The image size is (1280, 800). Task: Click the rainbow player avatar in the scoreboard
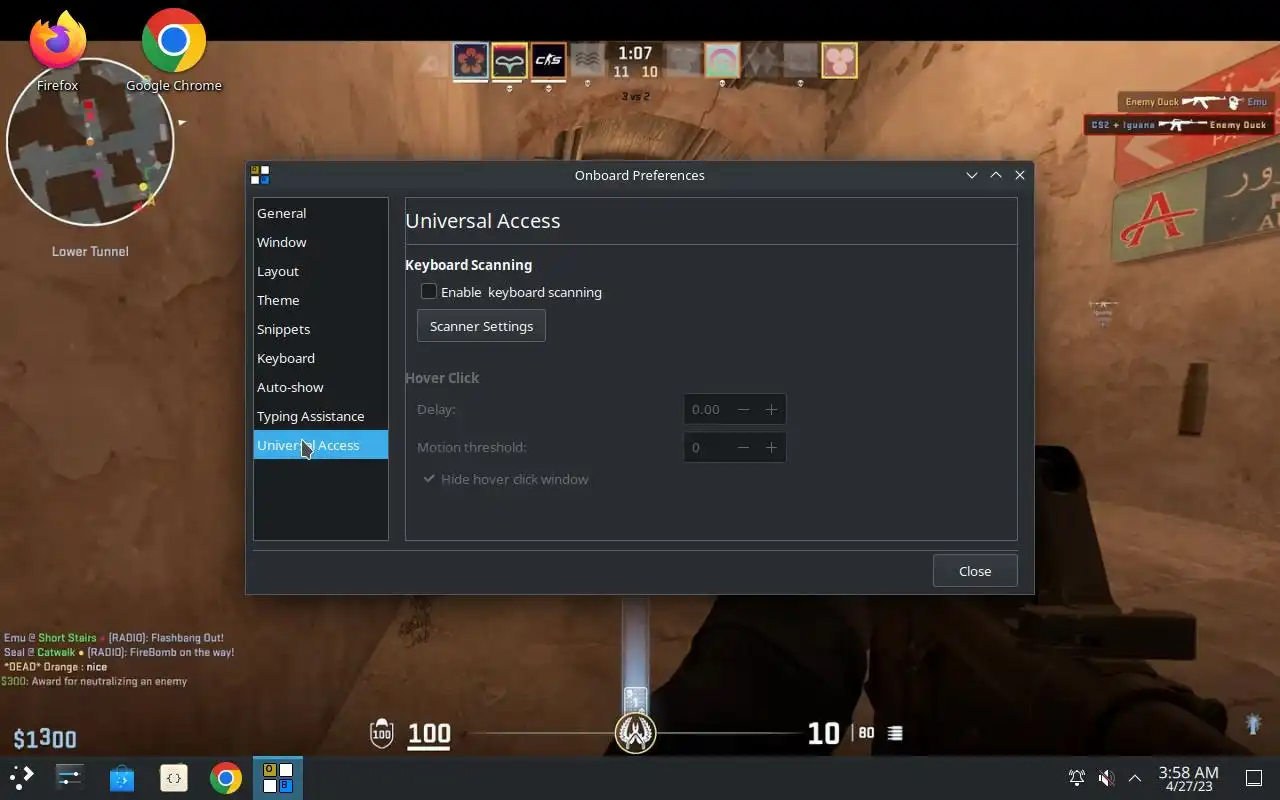pyautogui.click(x=722, y=61)
